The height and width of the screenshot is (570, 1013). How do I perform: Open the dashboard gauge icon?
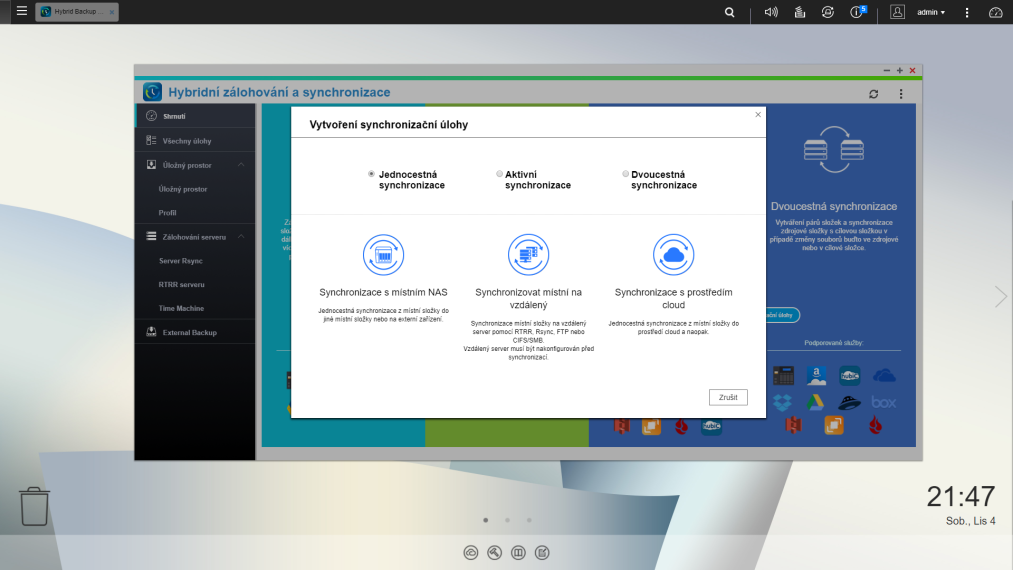click(996, 12)
